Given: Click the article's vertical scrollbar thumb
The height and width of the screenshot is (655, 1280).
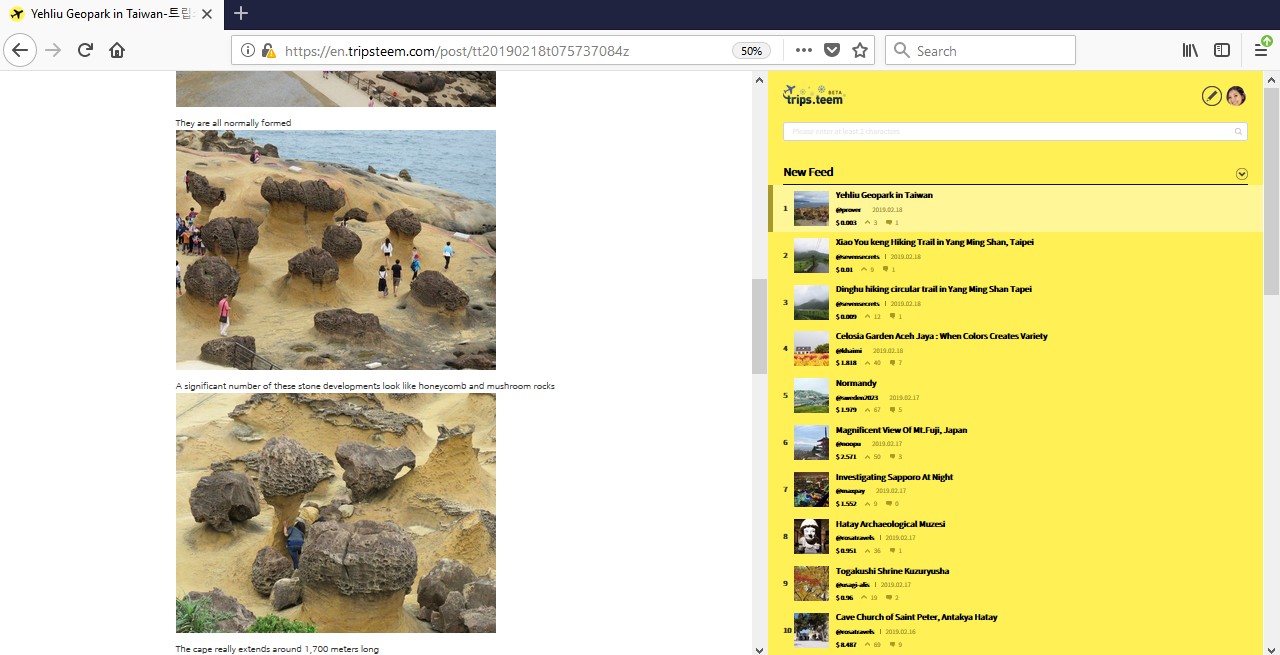Looking at the screenshot, I should point(759,326).
